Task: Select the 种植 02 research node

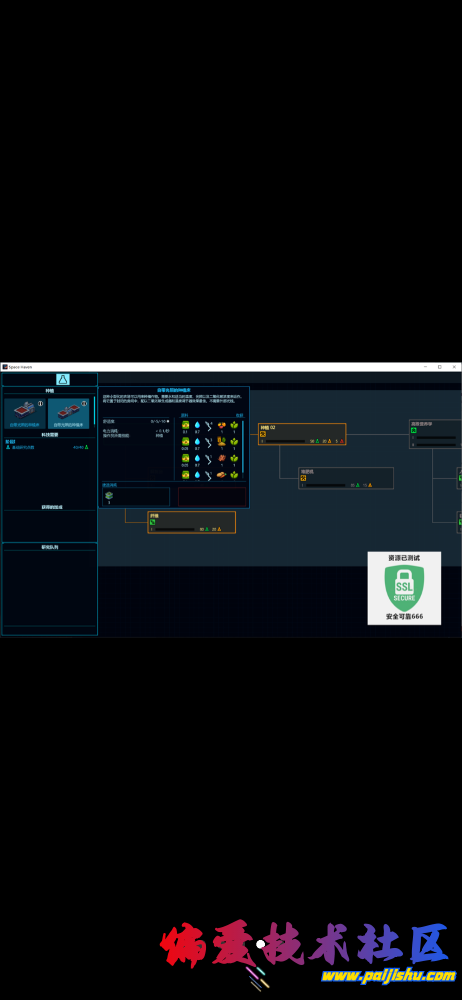Action: (x=302, y=434)
